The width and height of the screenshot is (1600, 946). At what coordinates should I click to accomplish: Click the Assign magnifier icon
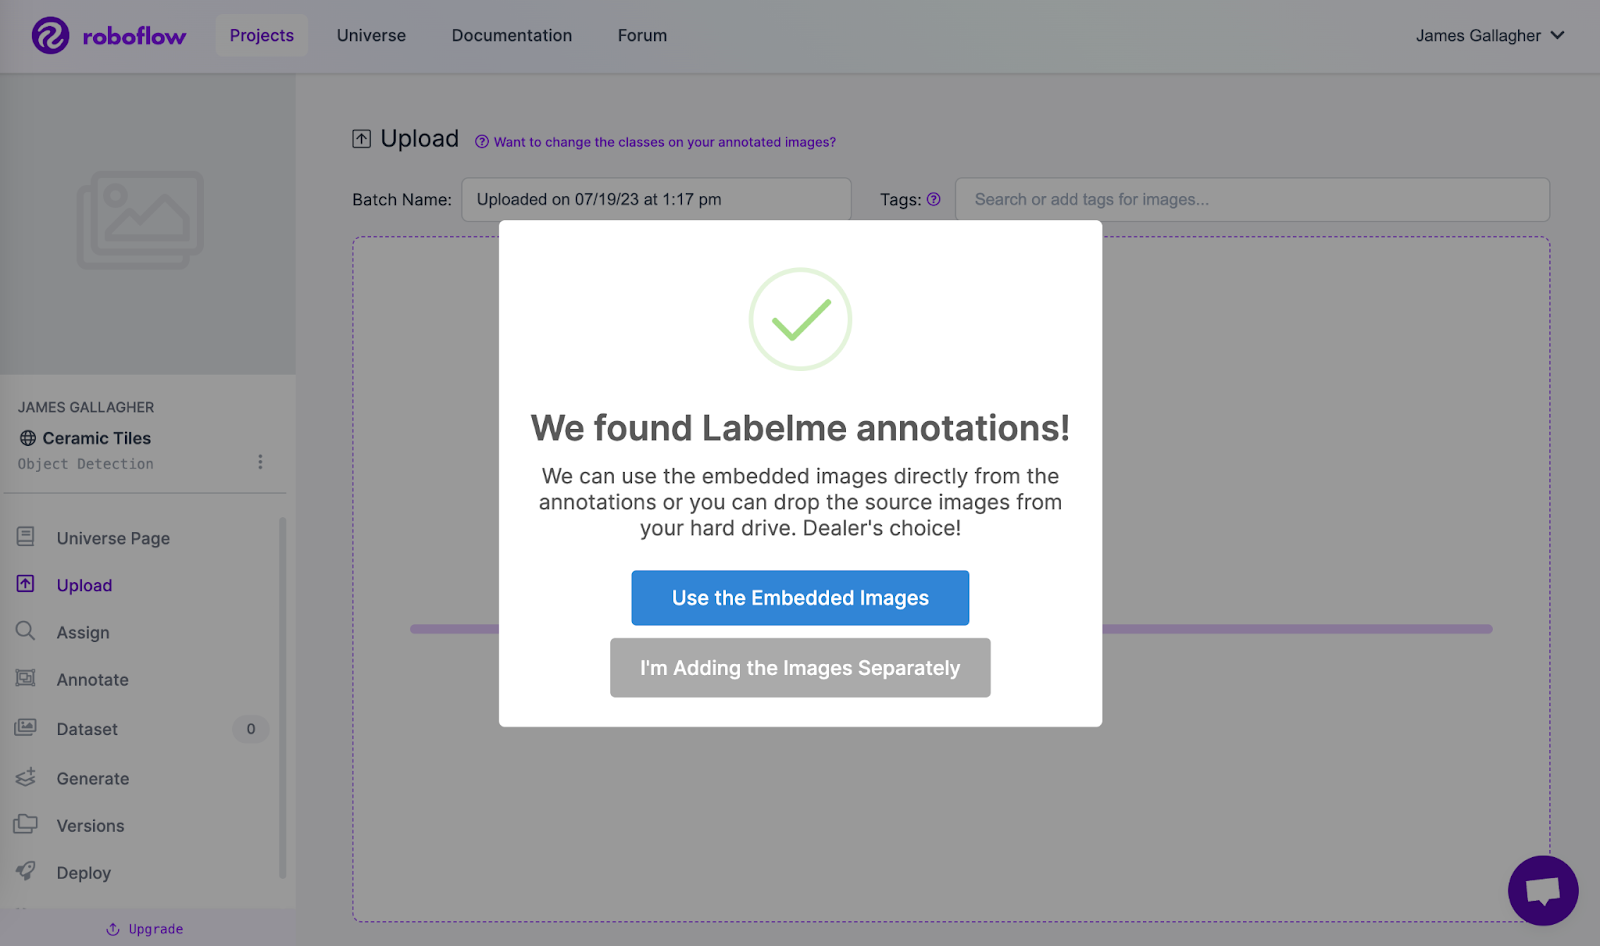[26, 631]
